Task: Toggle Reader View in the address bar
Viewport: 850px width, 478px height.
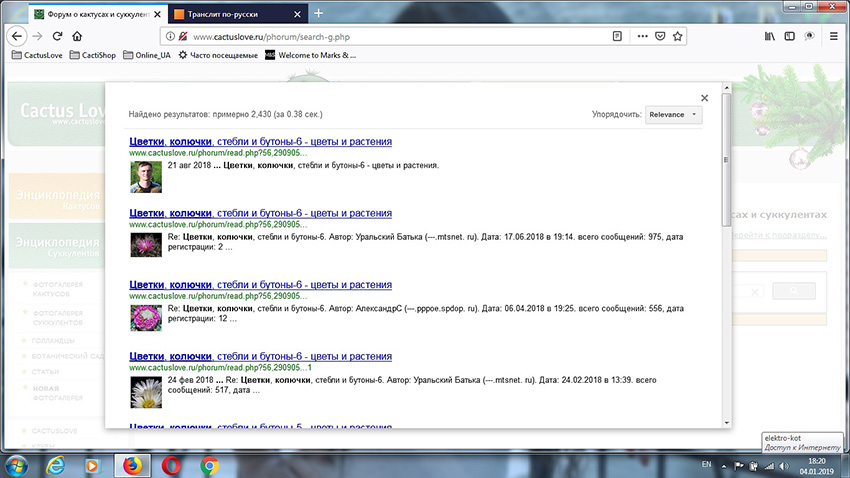Action: coord(617,36)
